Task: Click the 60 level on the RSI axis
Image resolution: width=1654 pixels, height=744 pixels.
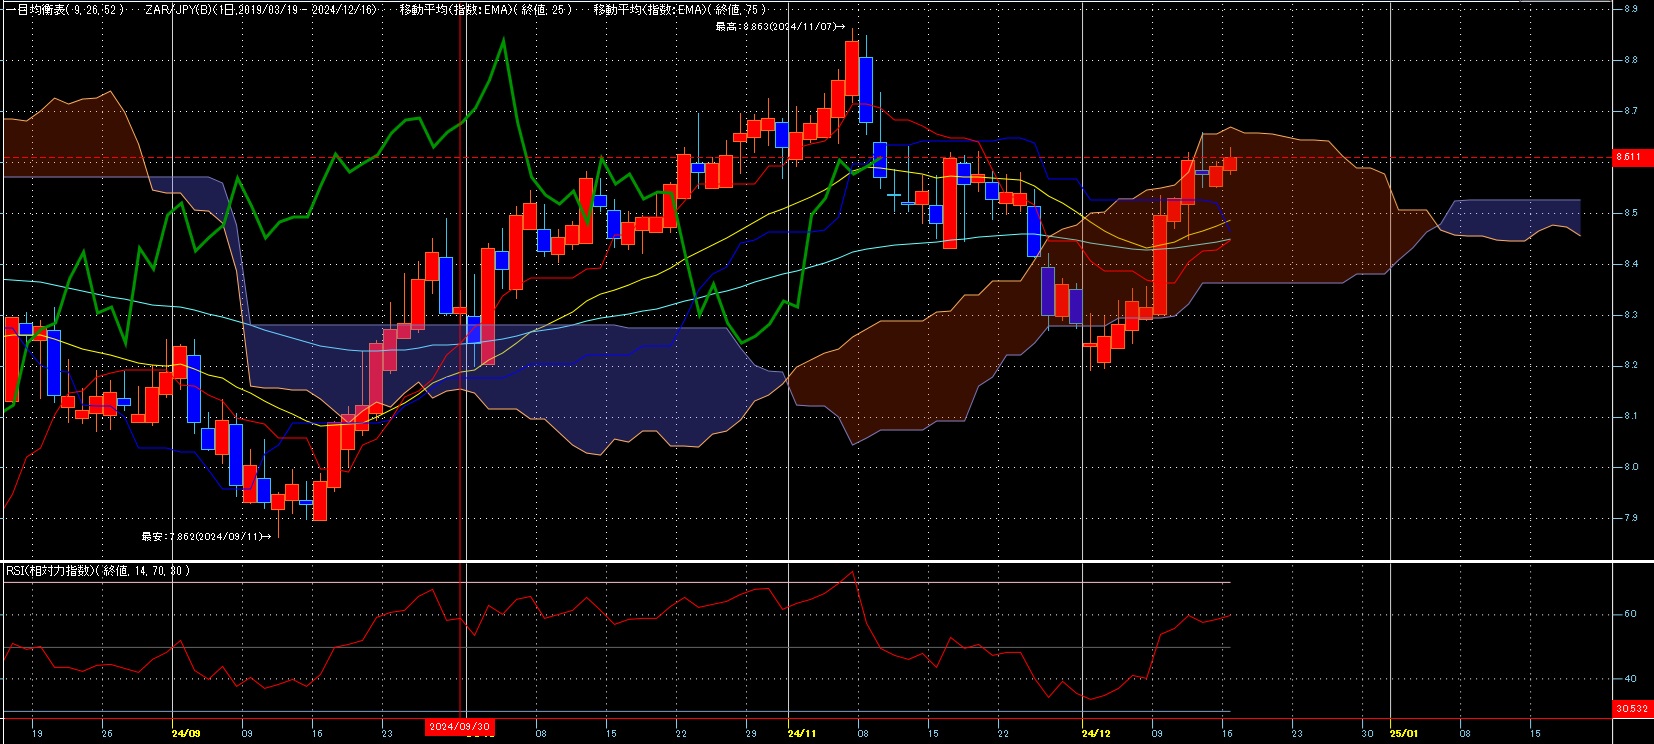Action: tap(1631, 614)
